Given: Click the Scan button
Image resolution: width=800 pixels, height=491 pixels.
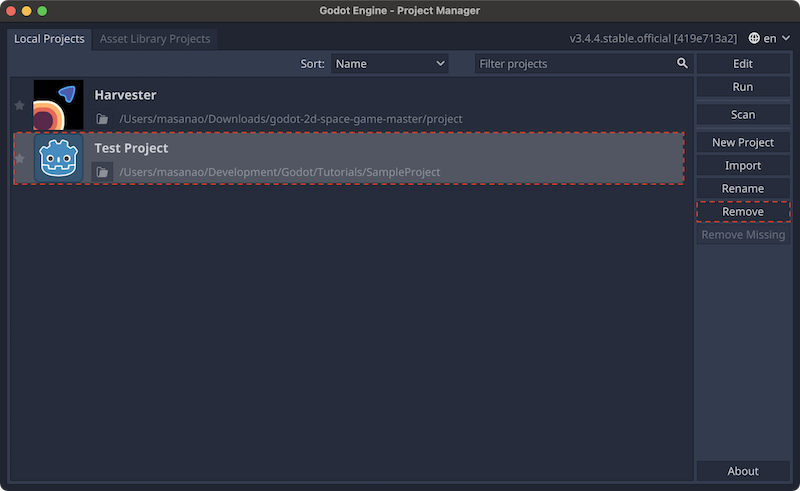Looking at the screenshot, I should click(x=743, y=115).
